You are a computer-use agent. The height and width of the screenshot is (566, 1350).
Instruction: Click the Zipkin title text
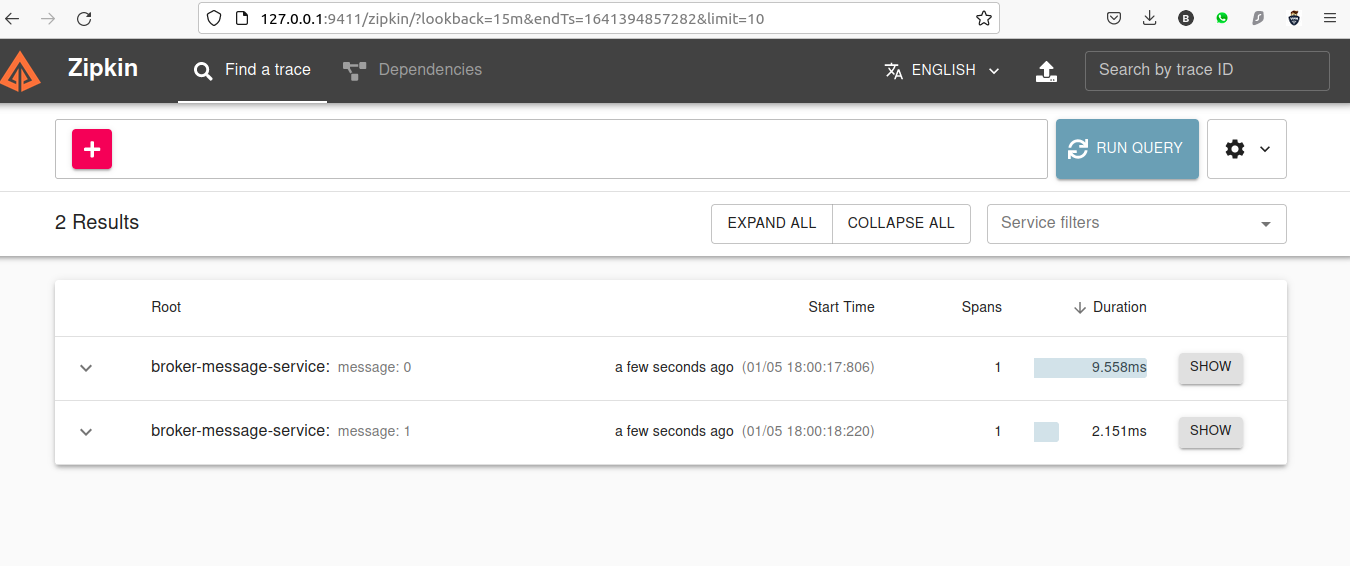point(103,69)
